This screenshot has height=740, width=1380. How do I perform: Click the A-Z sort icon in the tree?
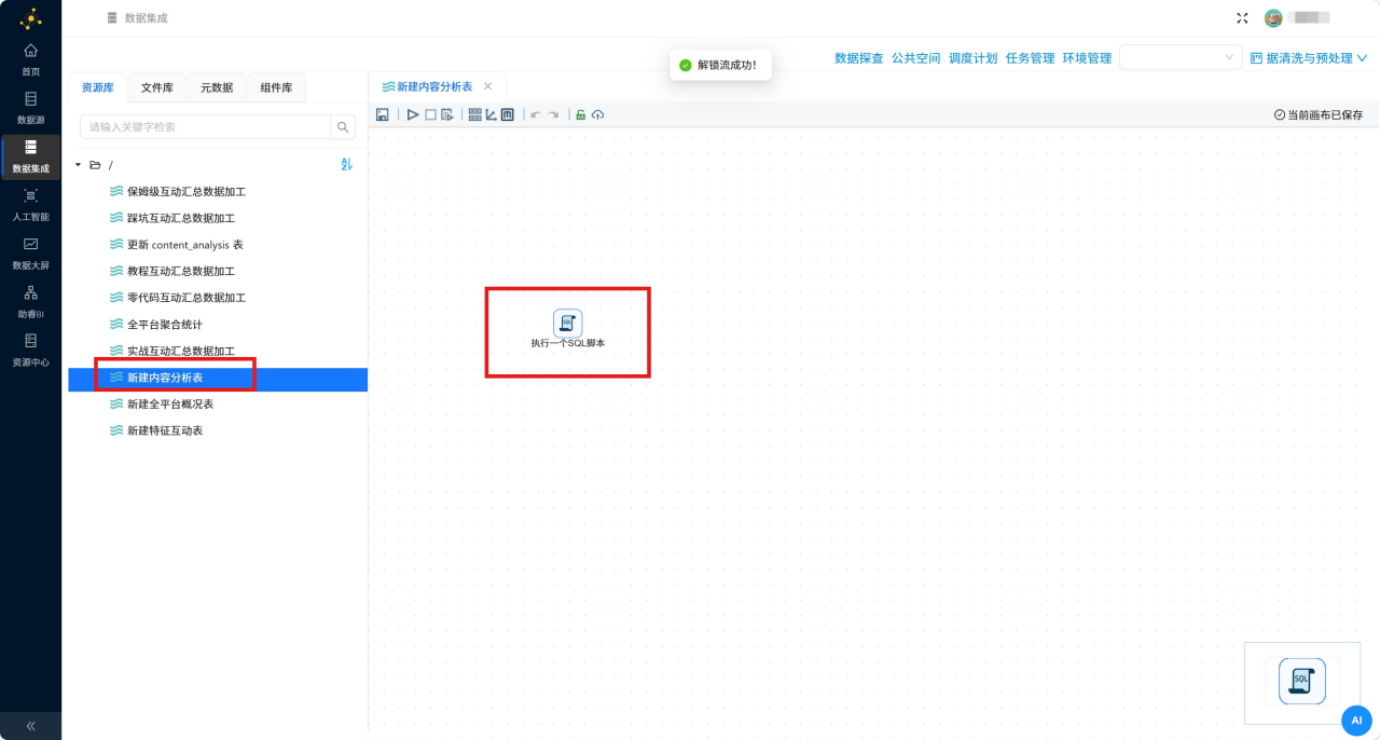tap(347, 164)
